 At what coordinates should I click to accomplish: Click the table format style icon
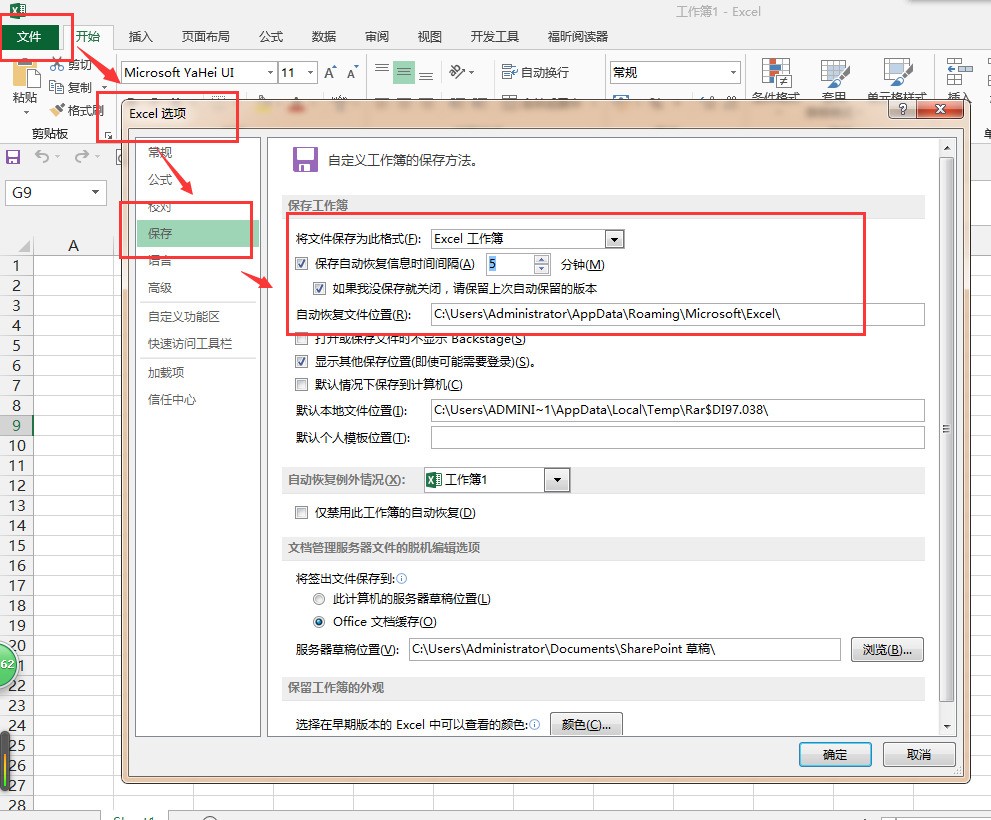click(x=834, y=72)
